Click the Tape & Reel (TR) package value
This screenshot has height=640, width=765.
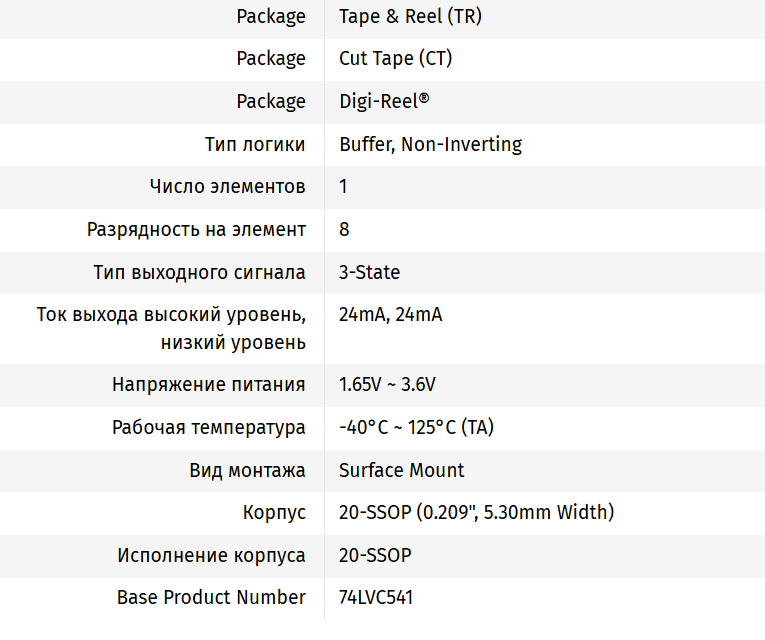click(411, 16)
